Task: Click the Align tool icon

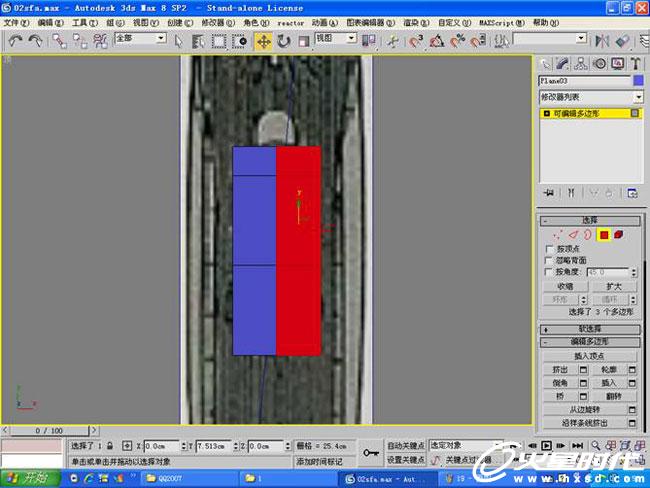Action: point(623,41)
